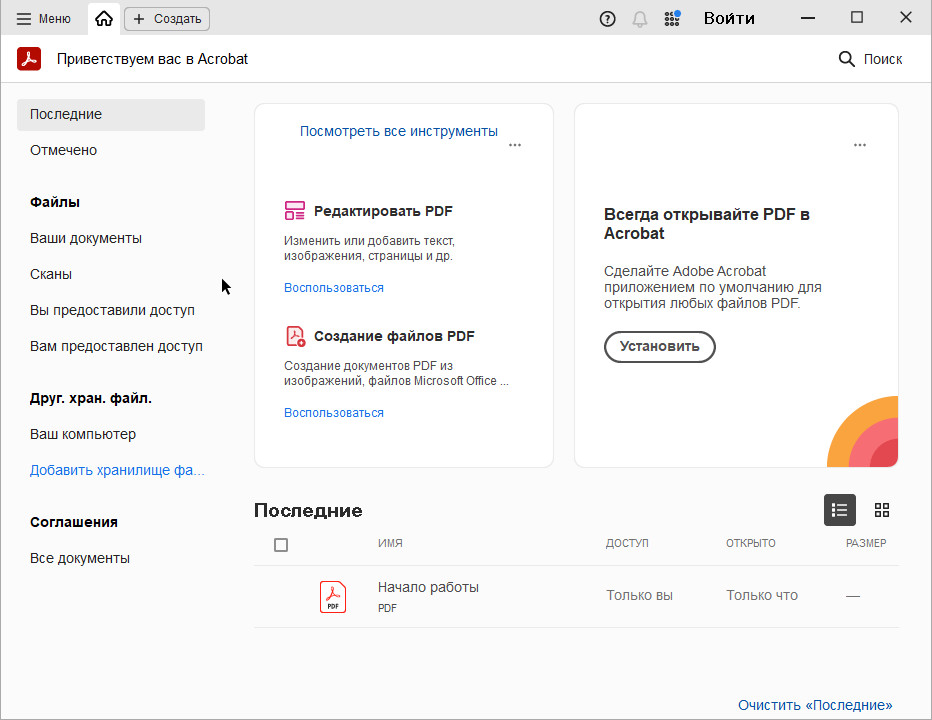This screenshot has height=720, width=932.
Task: Open the three-dots menu on tools card
Action: click(515, 145)
